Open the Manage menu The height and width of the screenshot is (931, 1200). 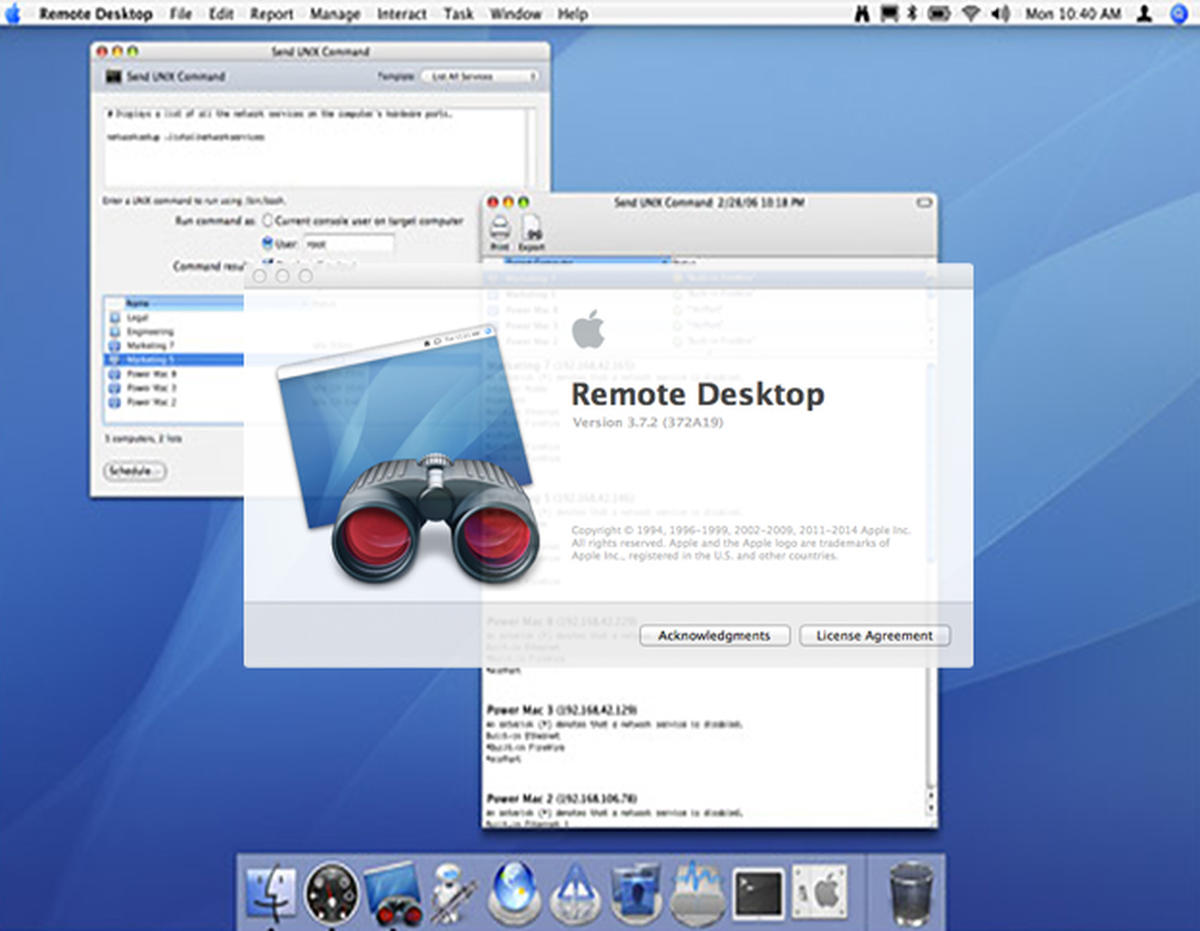point(335,14)
